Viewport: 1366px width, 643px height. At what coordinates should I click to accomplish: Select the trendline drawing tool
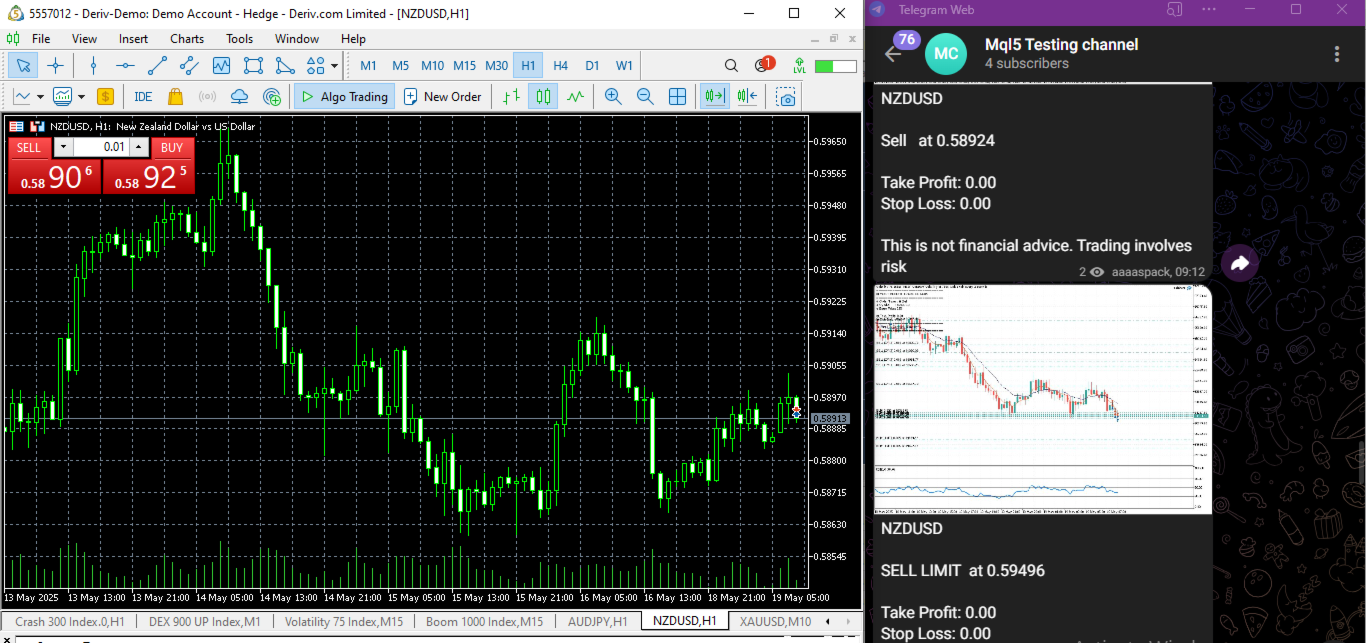[157, 66]
